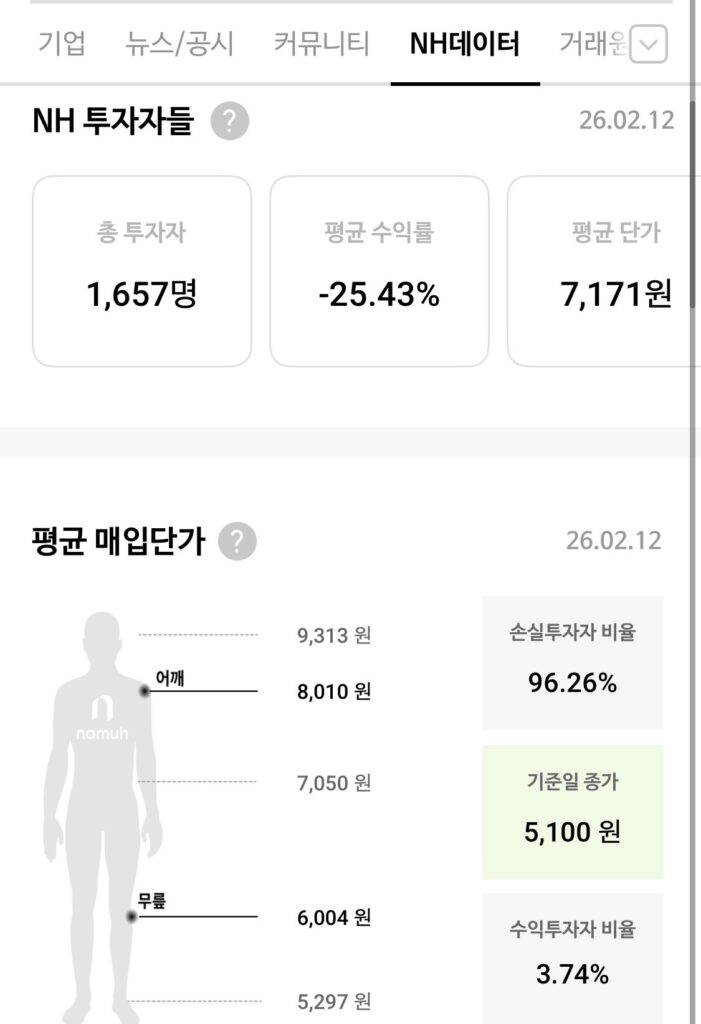The height and width of the screenshot is (1024, 701).
Task: Open the partially visible 거래원 tab
Action: tap(590, 44)
